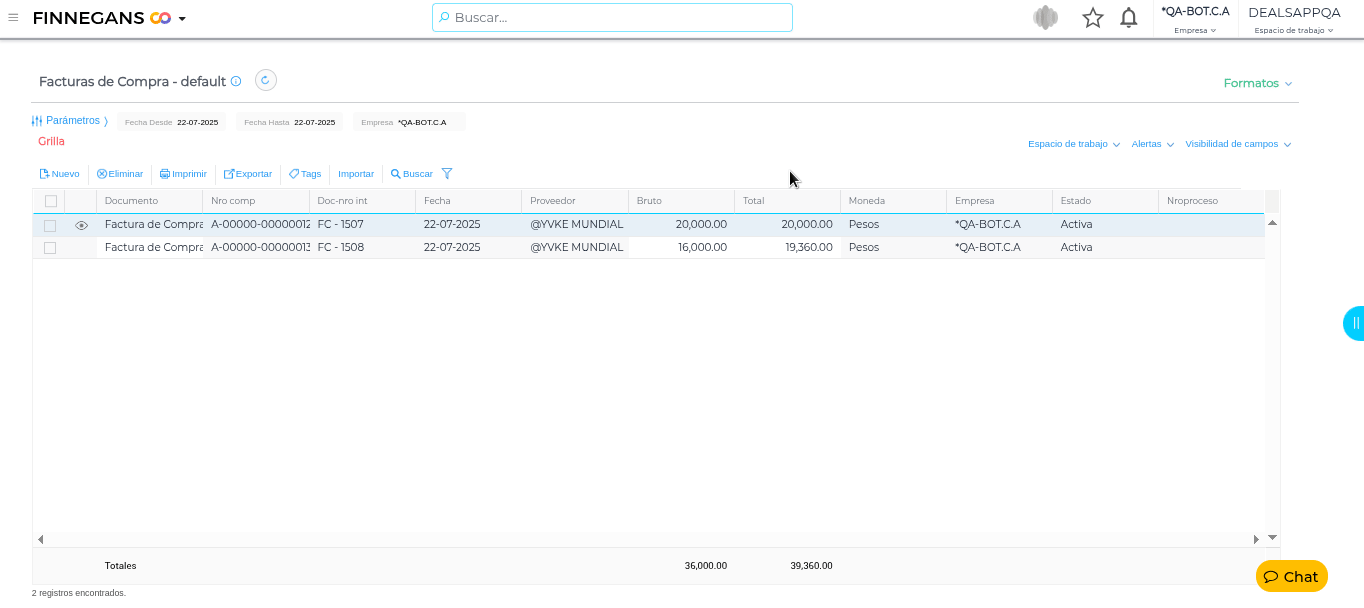View FC - 1507 invoice with eye icon
Image resolution: width=1364 pixels, height=608 pixels.
click(82, 225)
